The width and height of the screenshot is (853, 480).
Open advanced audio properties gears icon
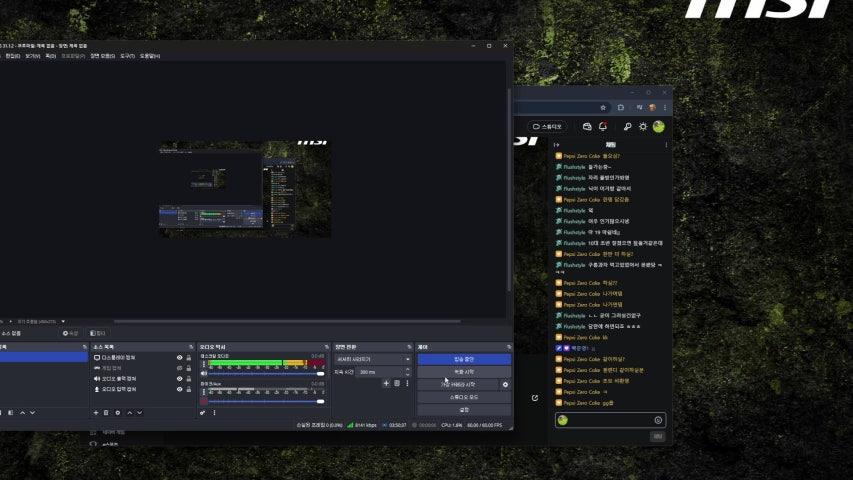(x=202, y=413)
